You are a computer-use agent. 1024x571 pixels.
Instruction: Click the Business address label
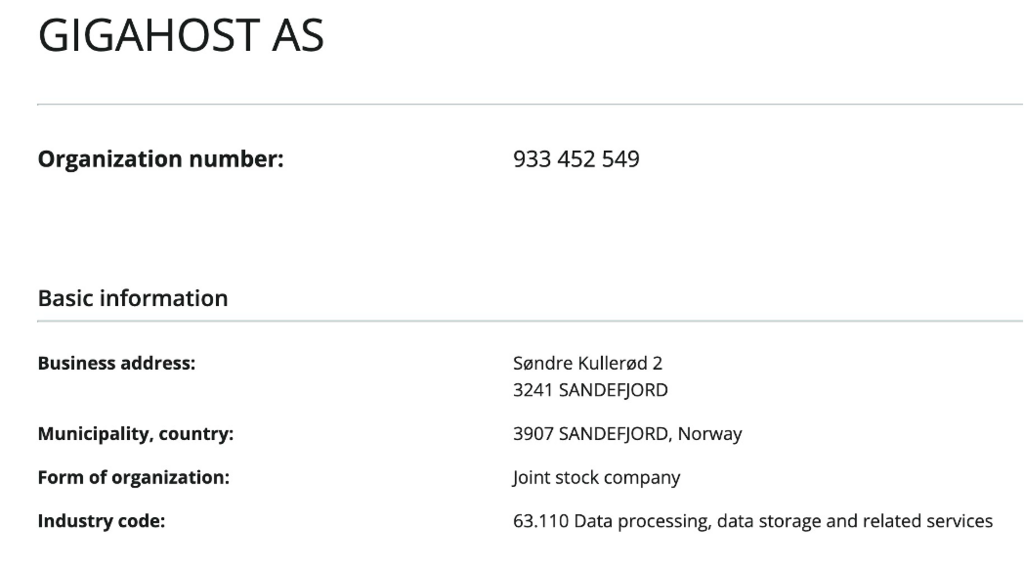(116, 363)
